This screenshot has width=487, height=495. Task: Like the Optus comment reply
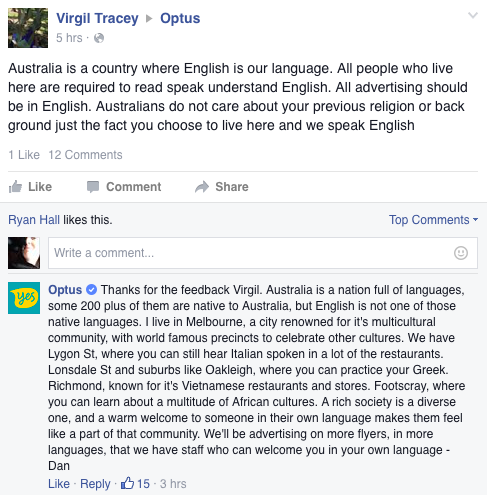[x=59, y=484]
